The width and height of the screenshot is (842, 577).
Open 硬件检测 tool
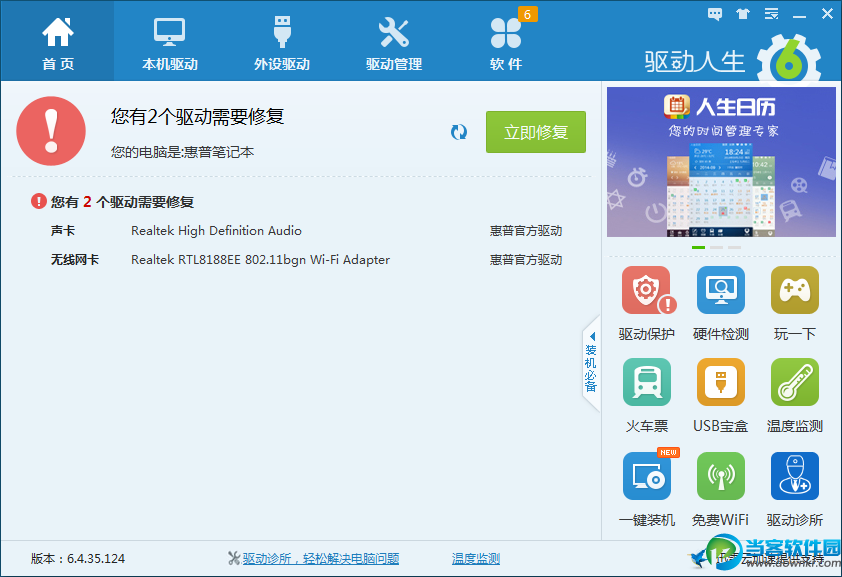coord(721,304)
